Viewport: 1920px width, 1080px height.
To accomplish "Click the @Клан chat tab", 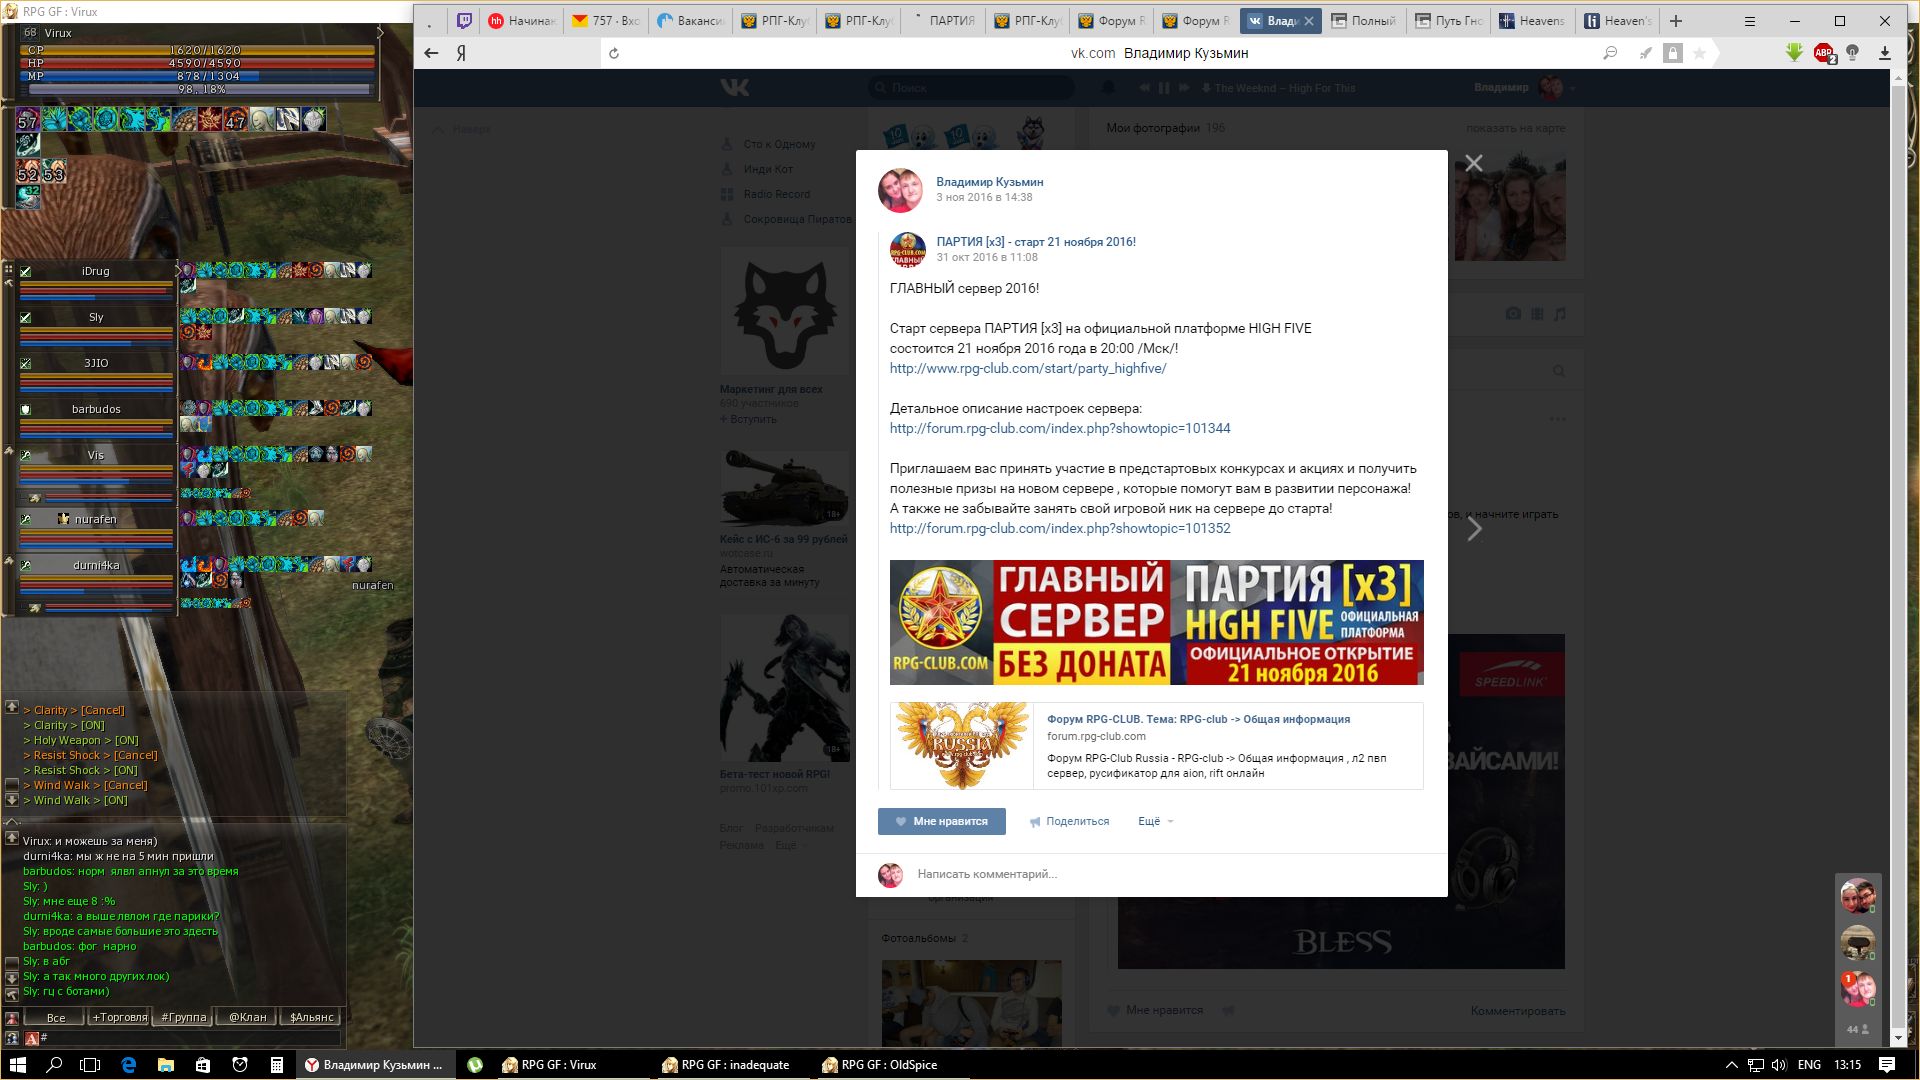I will 247,1017.
